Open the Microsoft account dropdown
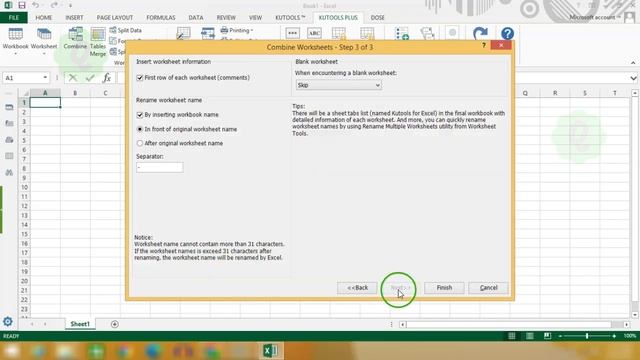Viewport: 640px width, 360px height. pyautogui.click(x=595, y=17)
